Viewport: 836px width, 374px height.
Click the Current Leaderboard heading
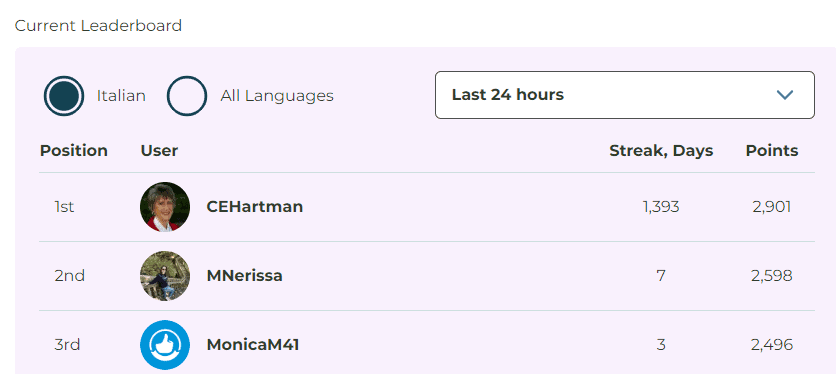pyautogui.click(x=98, y=26)
